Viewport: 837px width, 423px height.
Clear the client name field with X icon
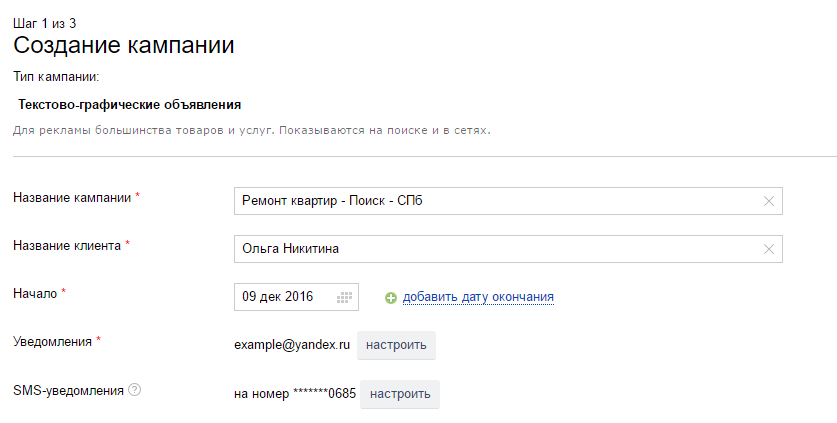pos(768,249)
